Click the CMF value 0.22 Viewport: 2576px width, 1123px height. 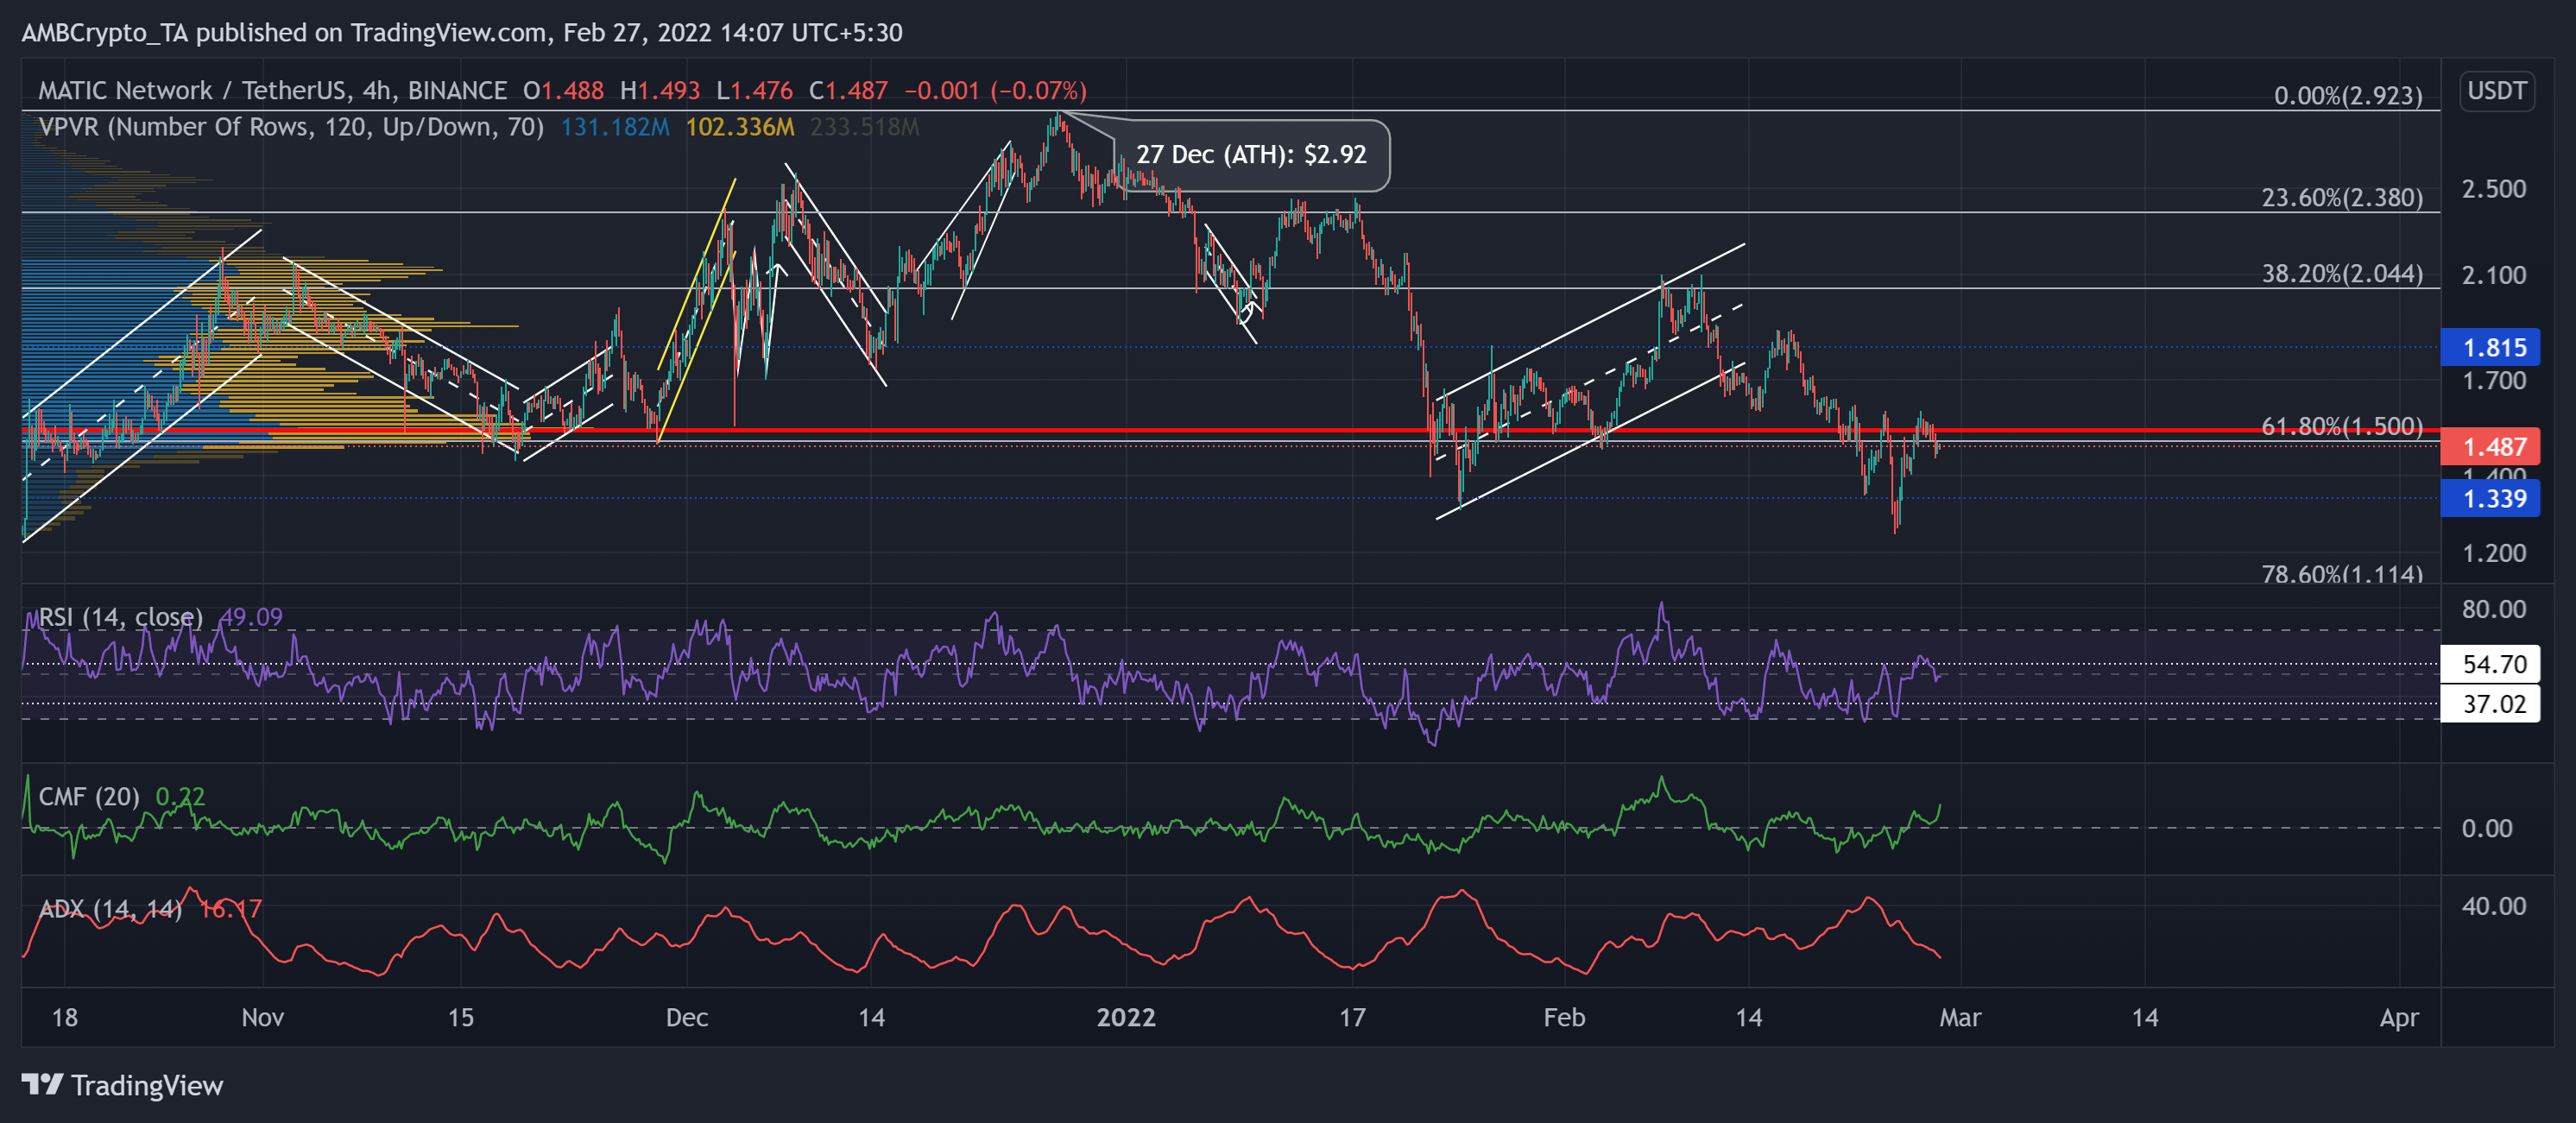tap(180, 797)
